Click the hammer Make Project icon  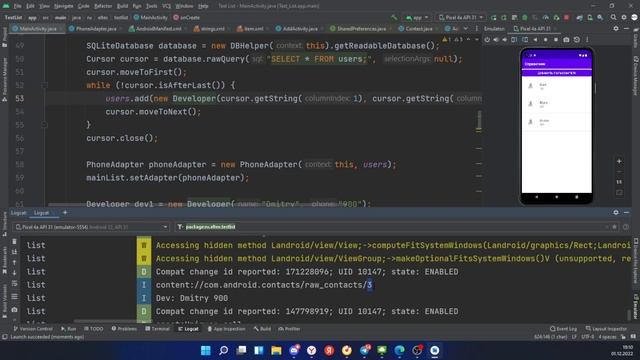[394, 18]
